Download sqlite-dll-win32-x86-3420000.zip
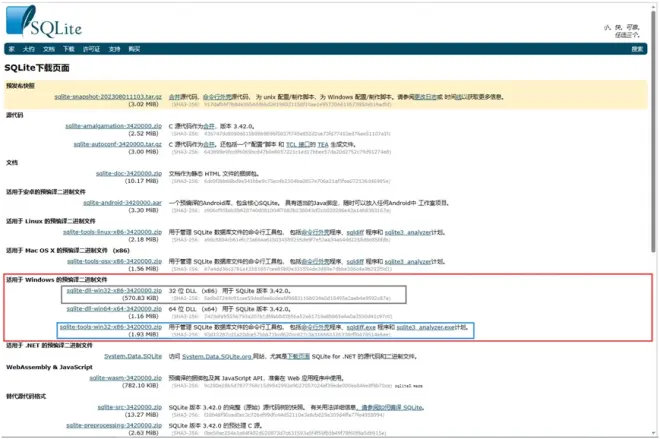660x439 pixels. [114, 290]
